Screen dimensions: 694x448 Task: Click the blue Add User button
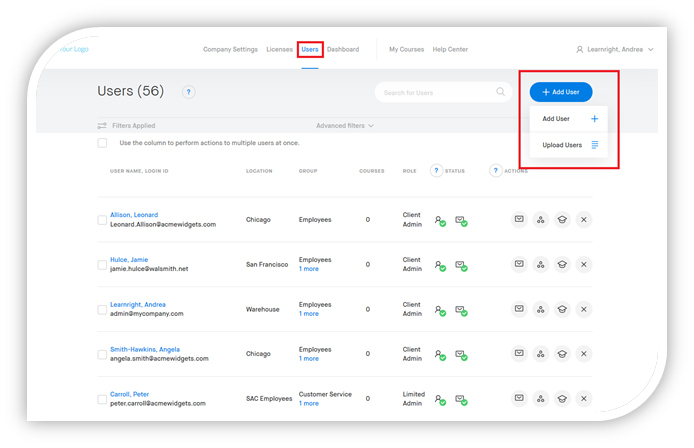(x=561, y=92)
